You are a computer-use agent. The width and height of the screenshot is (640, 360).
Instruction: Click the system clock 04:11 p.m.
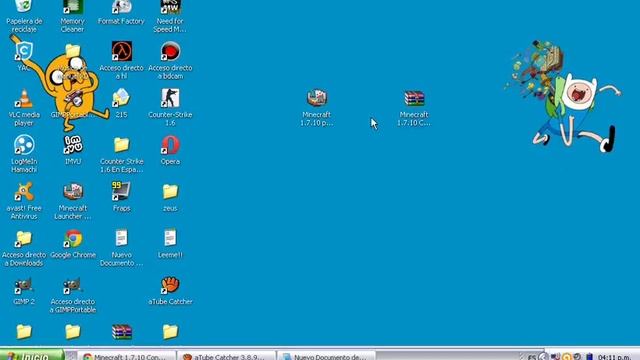(614, 357)
